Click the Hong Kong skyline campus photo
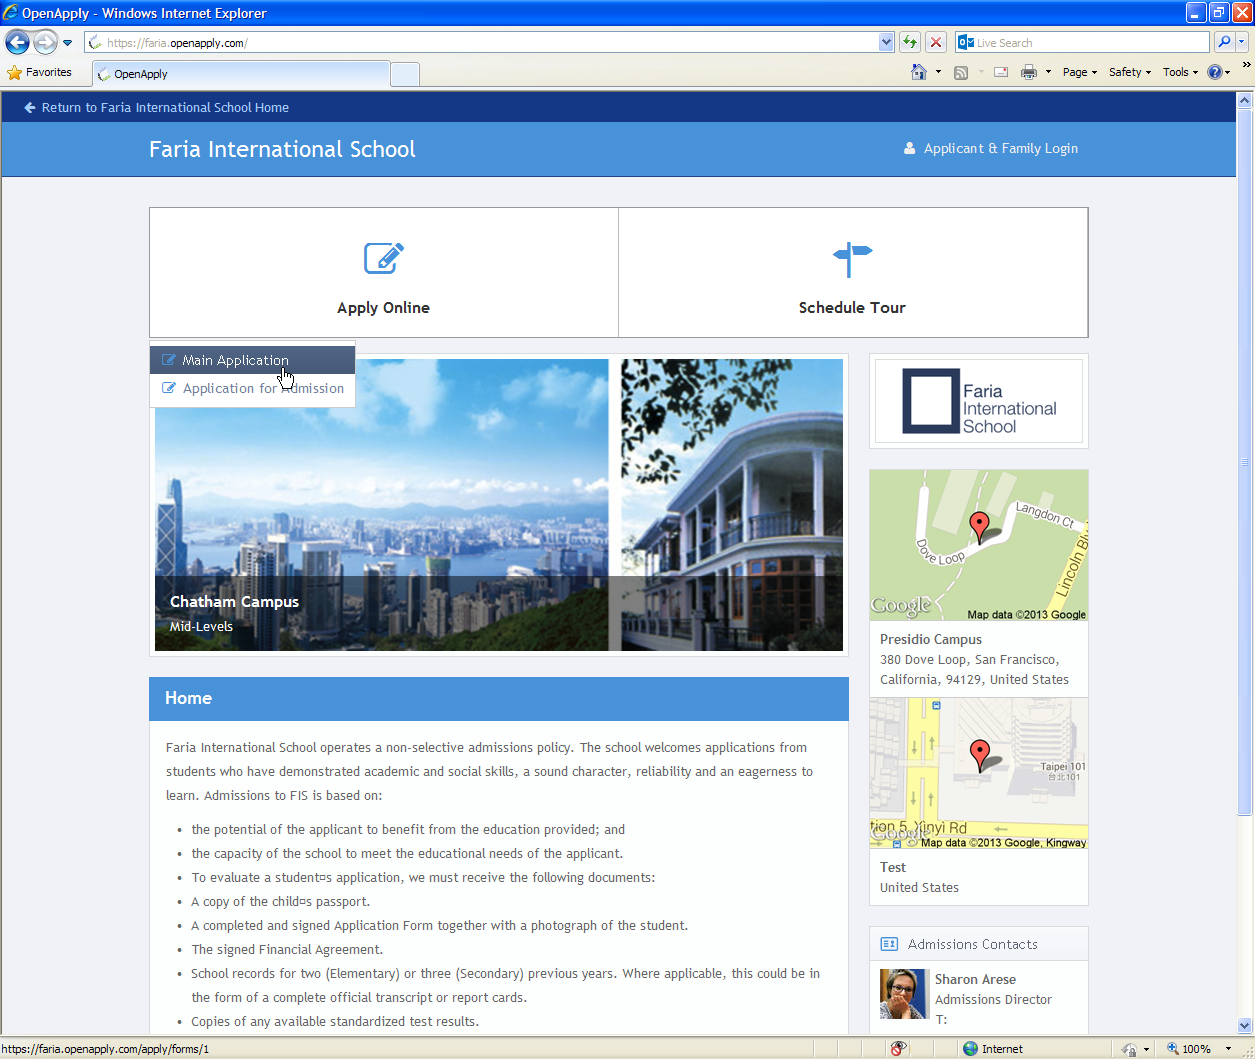The width and height of the screenshot is (1255, 1059). (382, 505)
